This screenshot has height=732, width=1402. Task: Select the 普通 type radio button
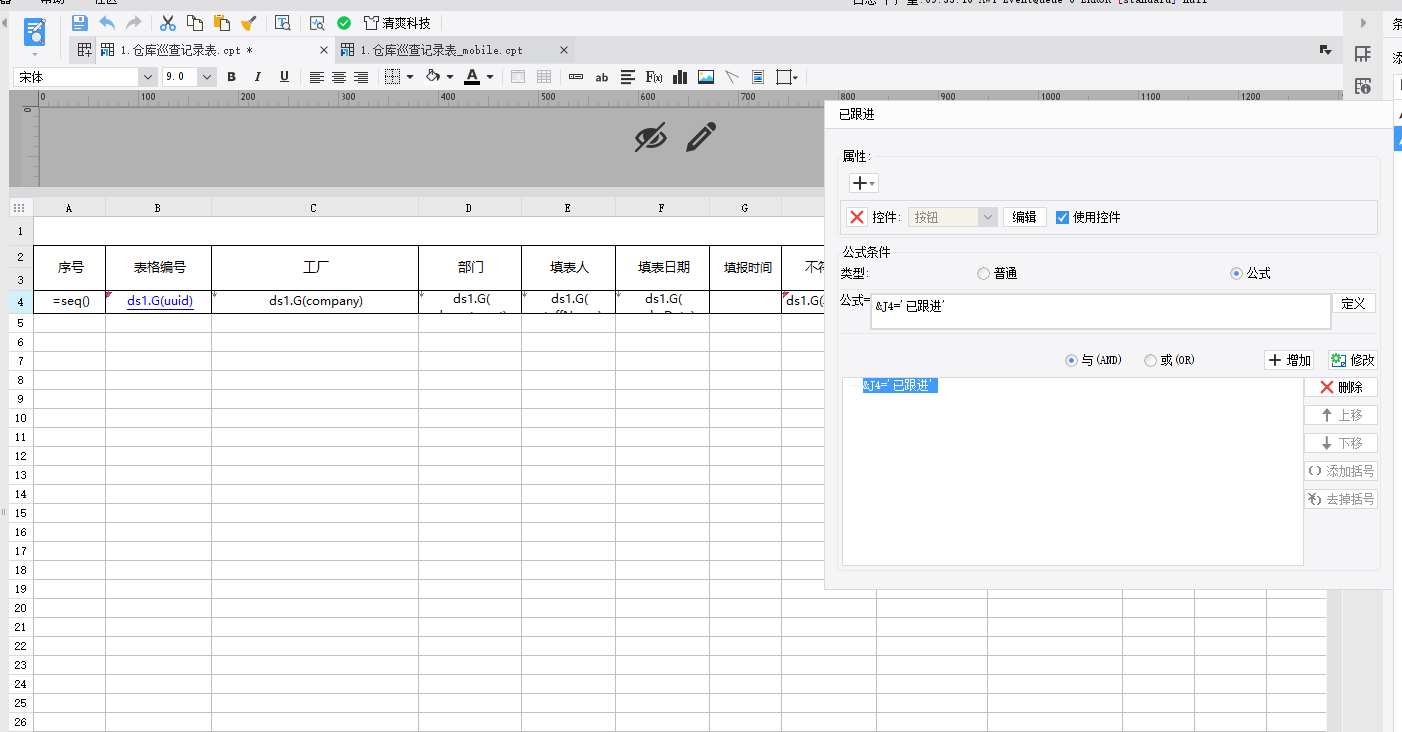pos(983,273)
